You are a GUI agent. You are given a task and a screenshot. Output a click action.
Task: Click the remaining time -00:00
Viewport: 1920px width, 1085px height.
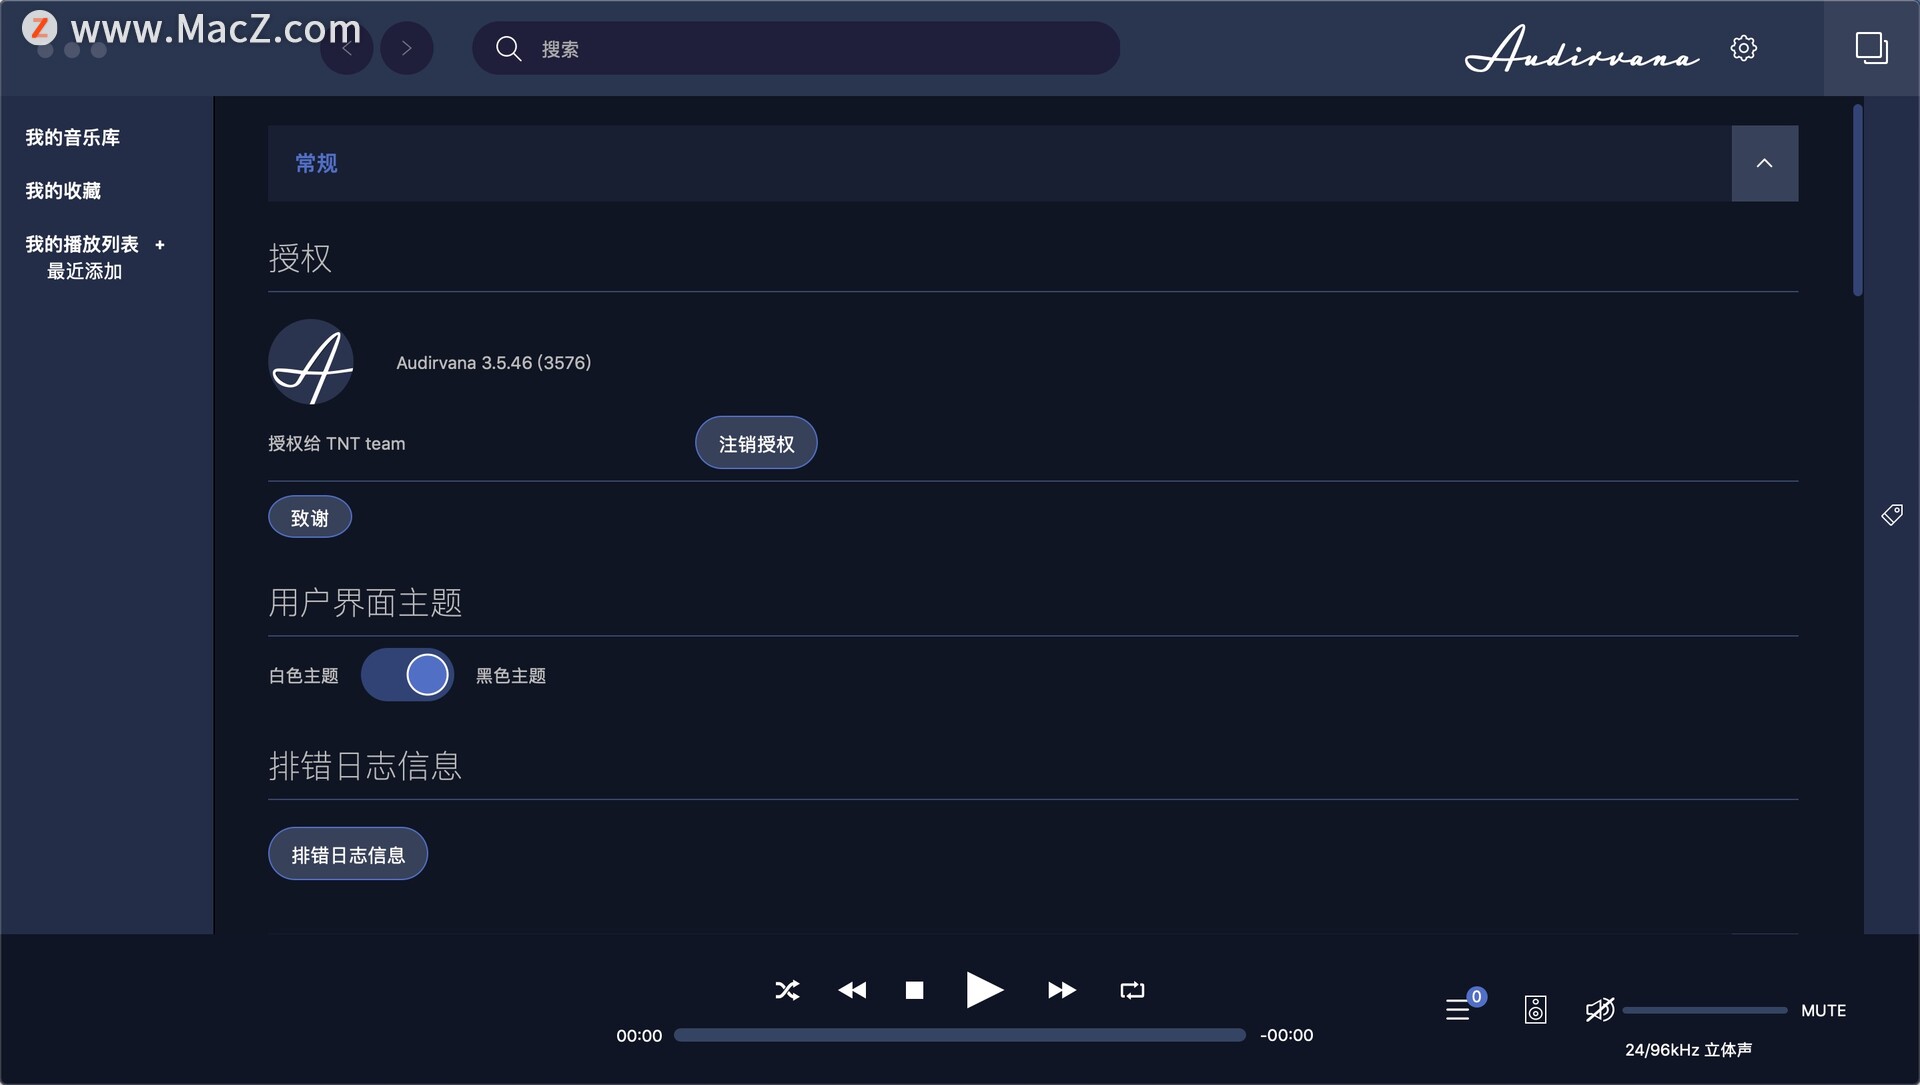(x=1286, y=1035)
